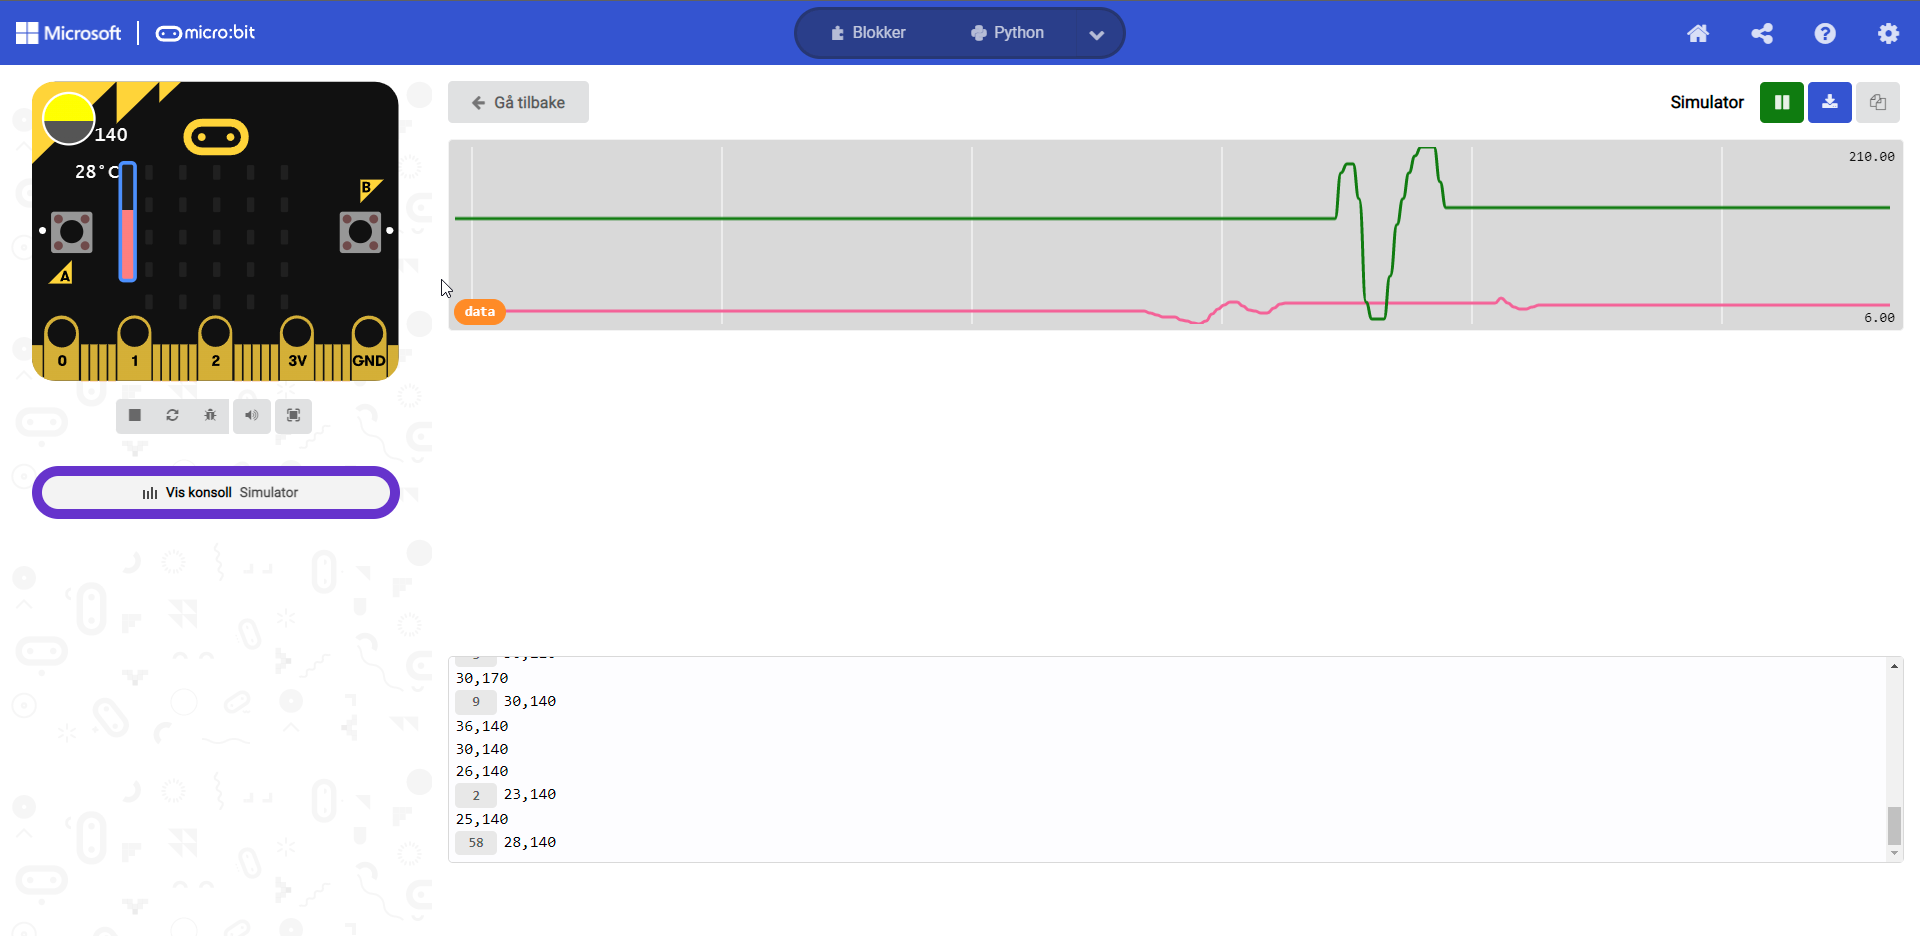Click console line 25,140
Image resolution: width=1920 pixels, height=936 pixels.
pyautogui.click(x=482, y=819)
